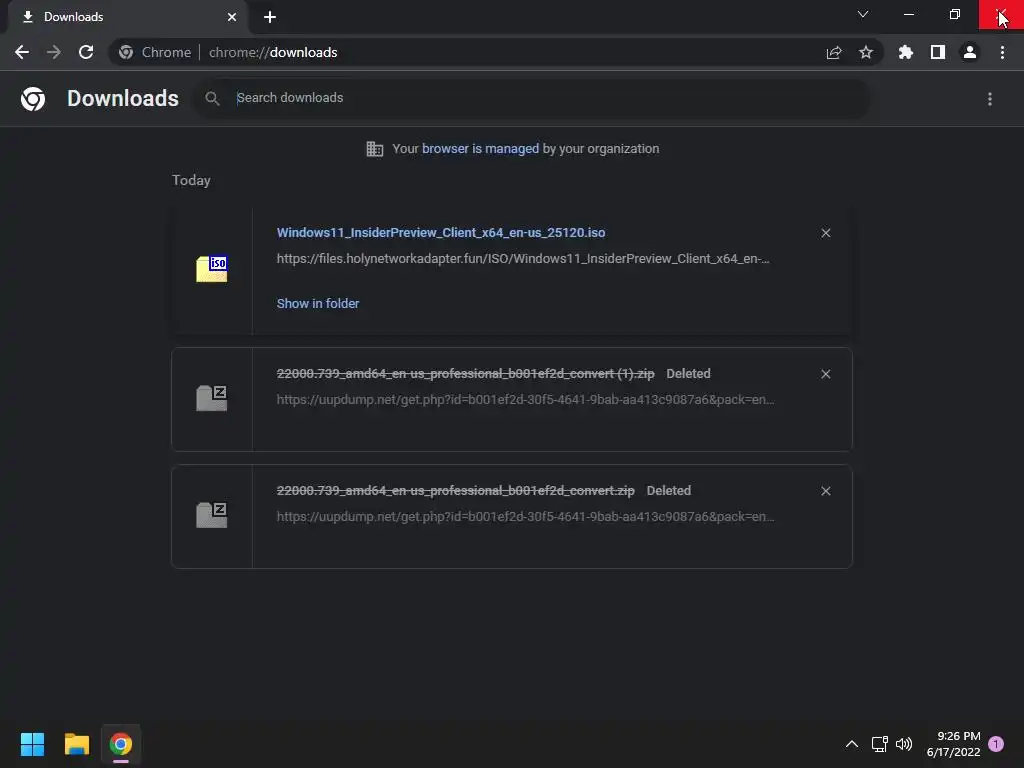This screenshot has width=1024, height=768.
Task: Click the Chrome logo beside Downloads title
Action: tap(33, 99)
